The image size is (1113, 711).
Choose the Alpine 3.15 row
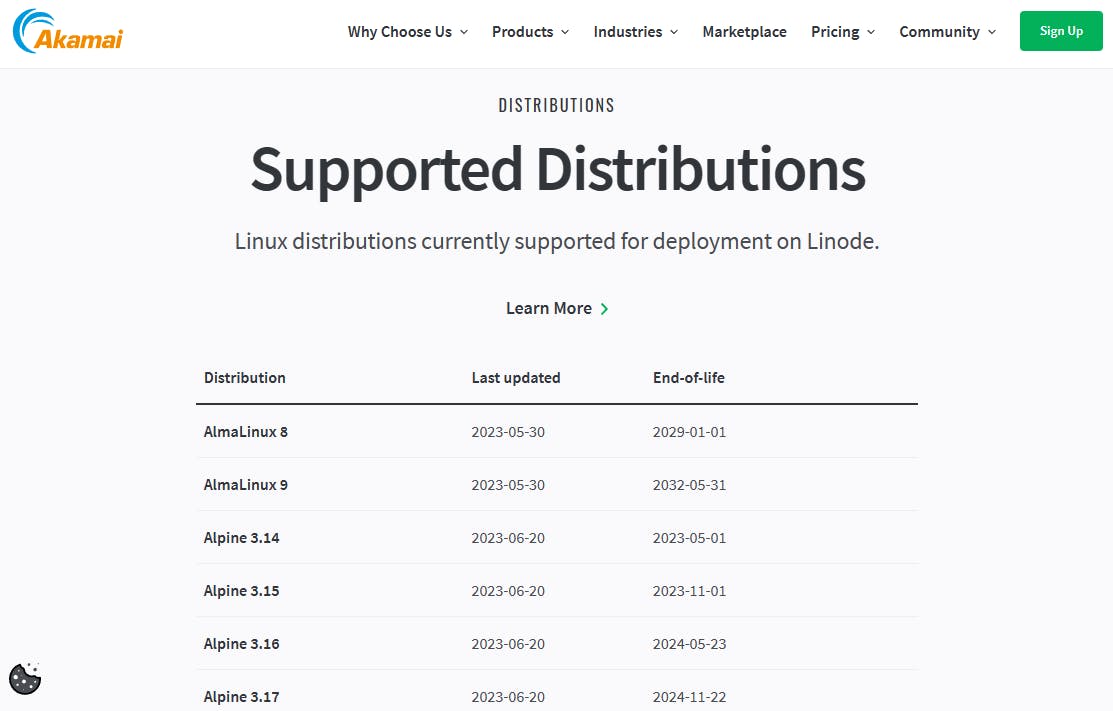[242, 591]
